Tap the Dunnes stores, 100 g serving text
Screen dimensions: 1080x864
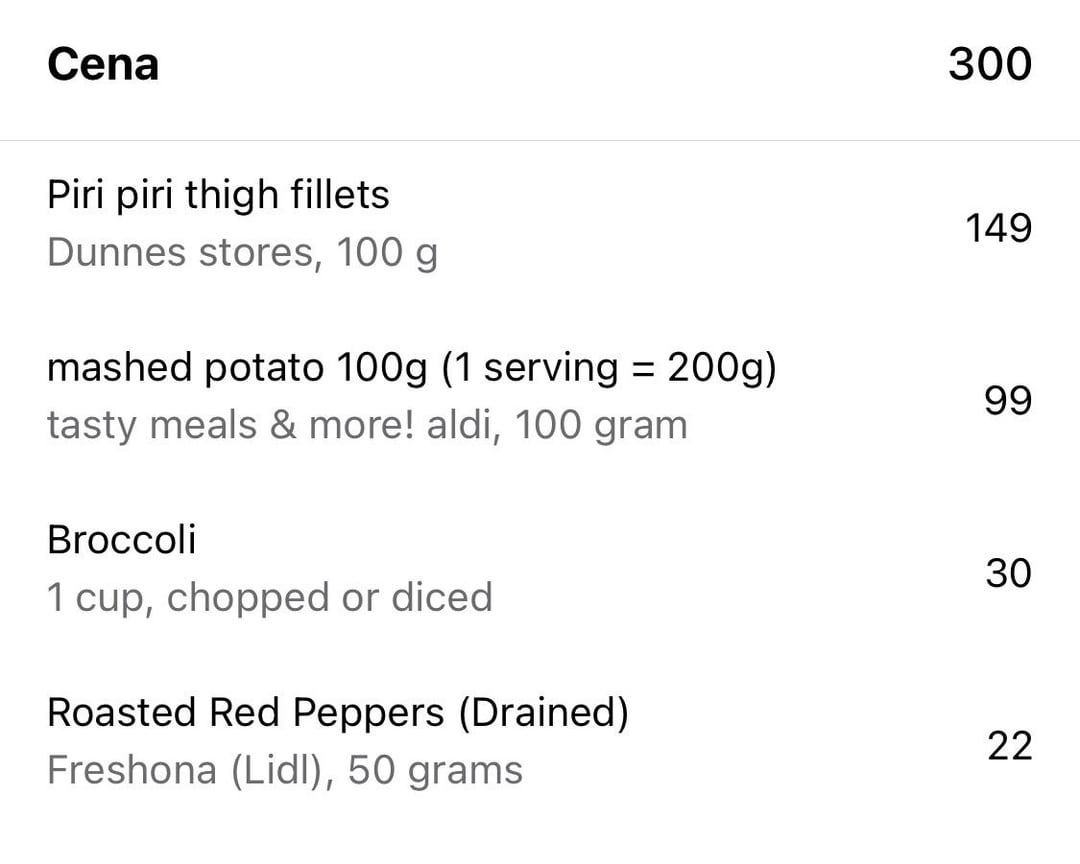point(242,252)
